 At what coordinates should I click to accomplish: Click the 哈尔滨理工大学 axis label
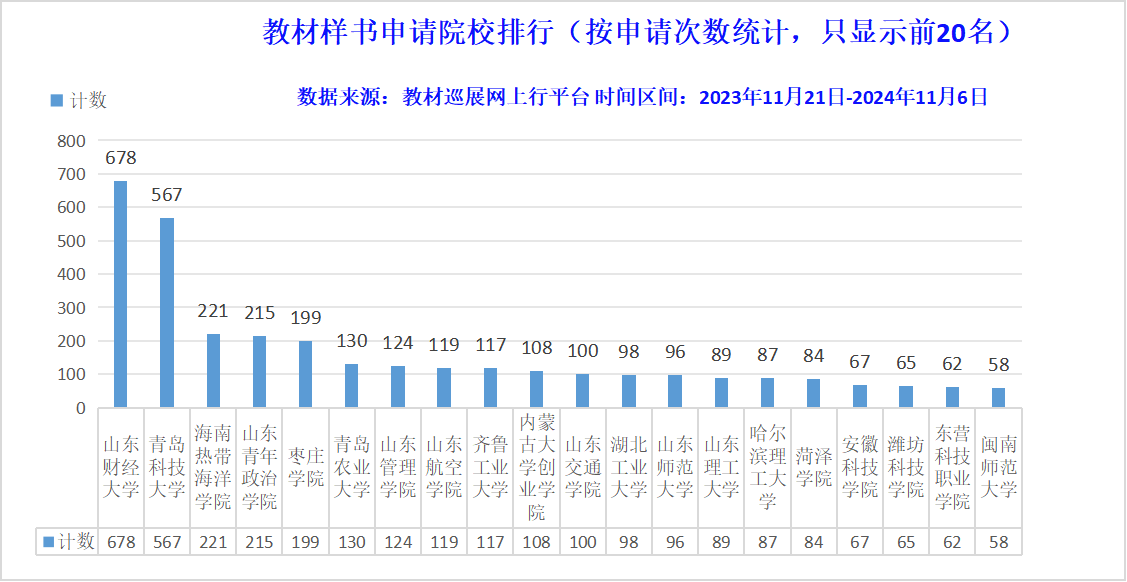[x=767, y=466]
